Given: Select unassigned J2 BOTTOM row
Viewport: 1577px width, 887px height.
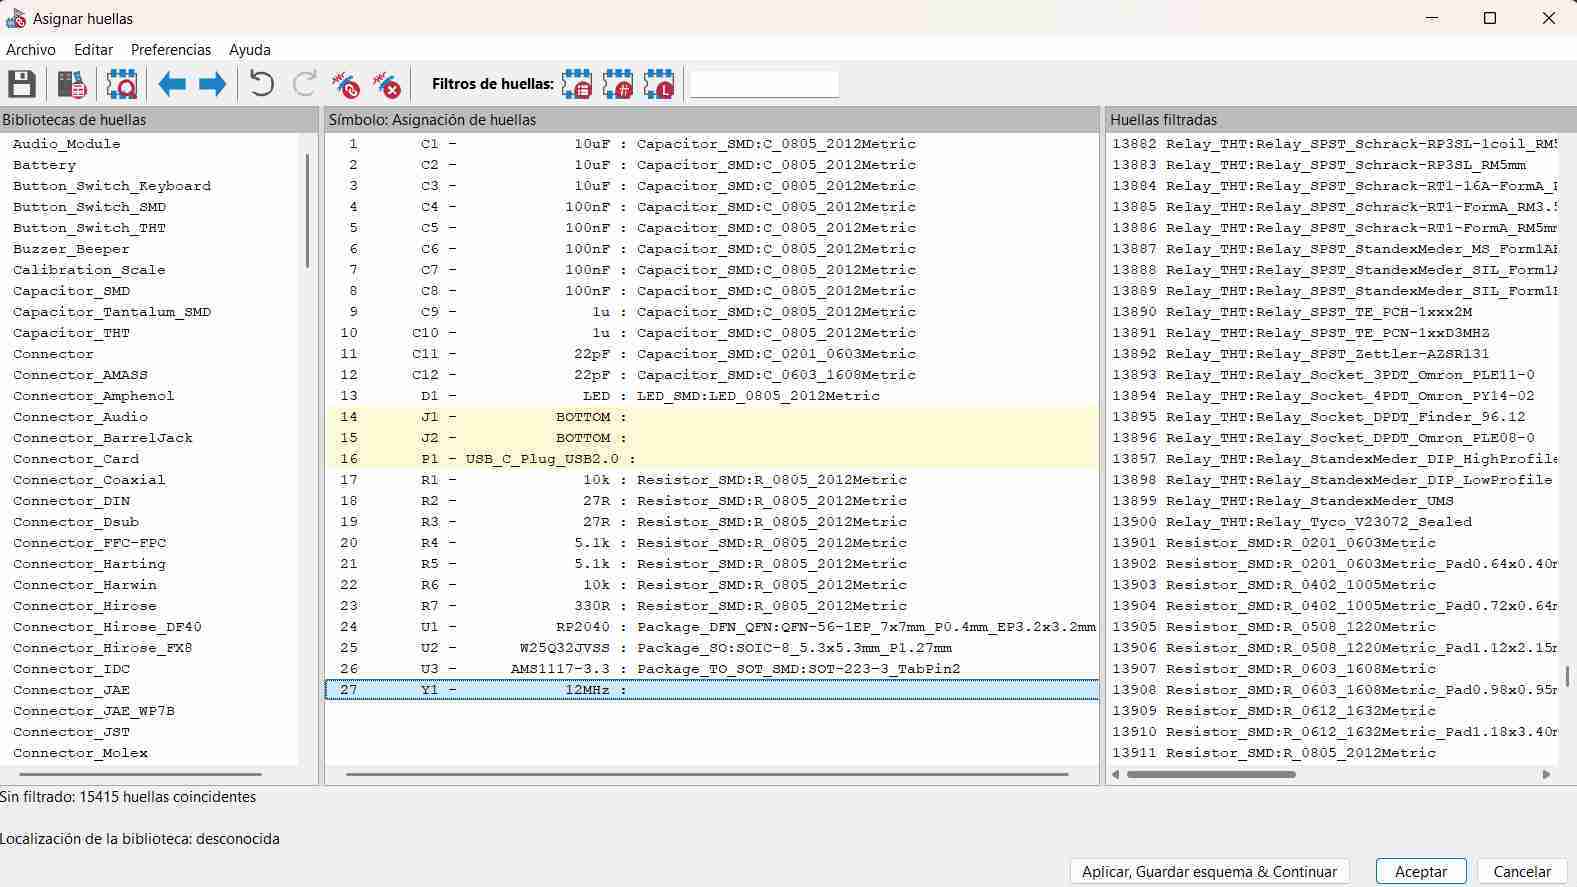Looking at the screenshot, I should [x=712, y=438].
